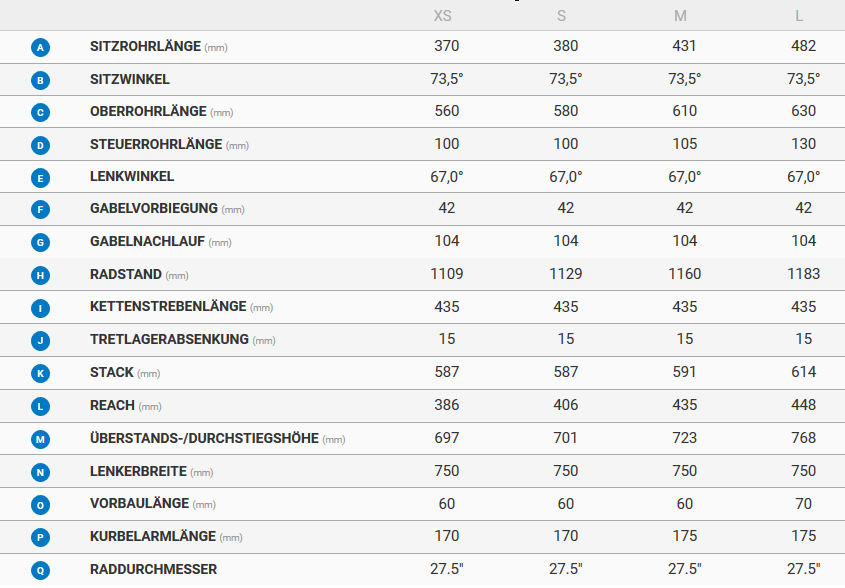The width and height of the screenshot is (845, 588).
Task: Click the E icon beside Lenkwinkel
Action: click(x=40, y=178)
